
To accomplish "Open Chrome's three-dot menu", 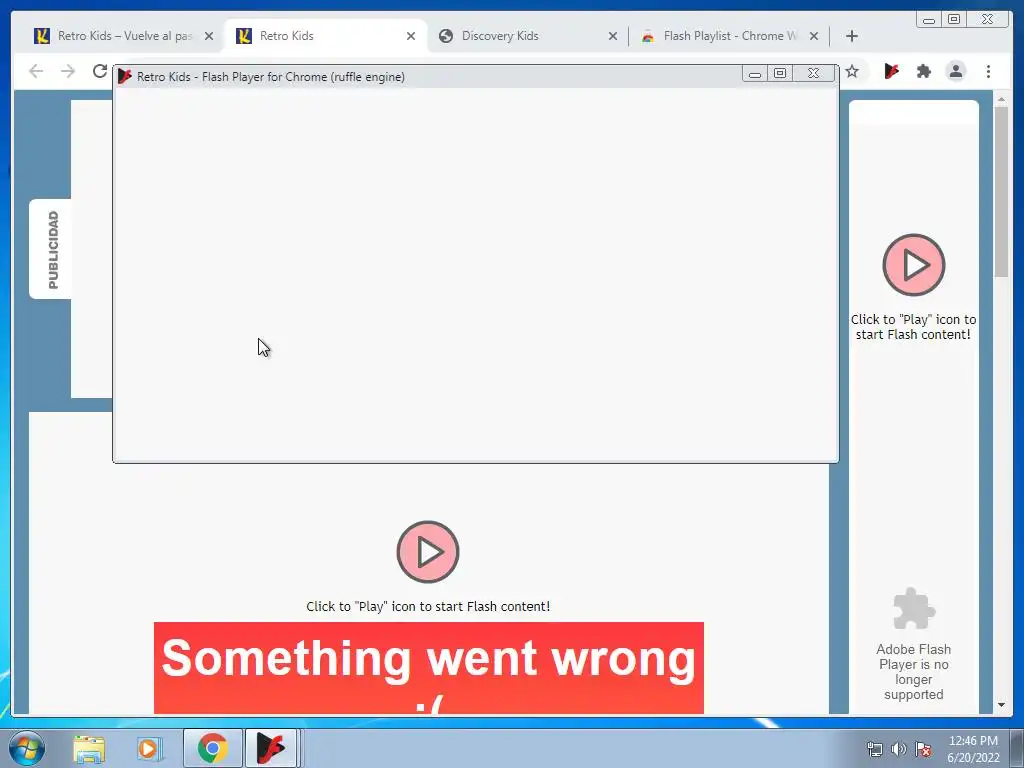I will (x=988, y=71).
